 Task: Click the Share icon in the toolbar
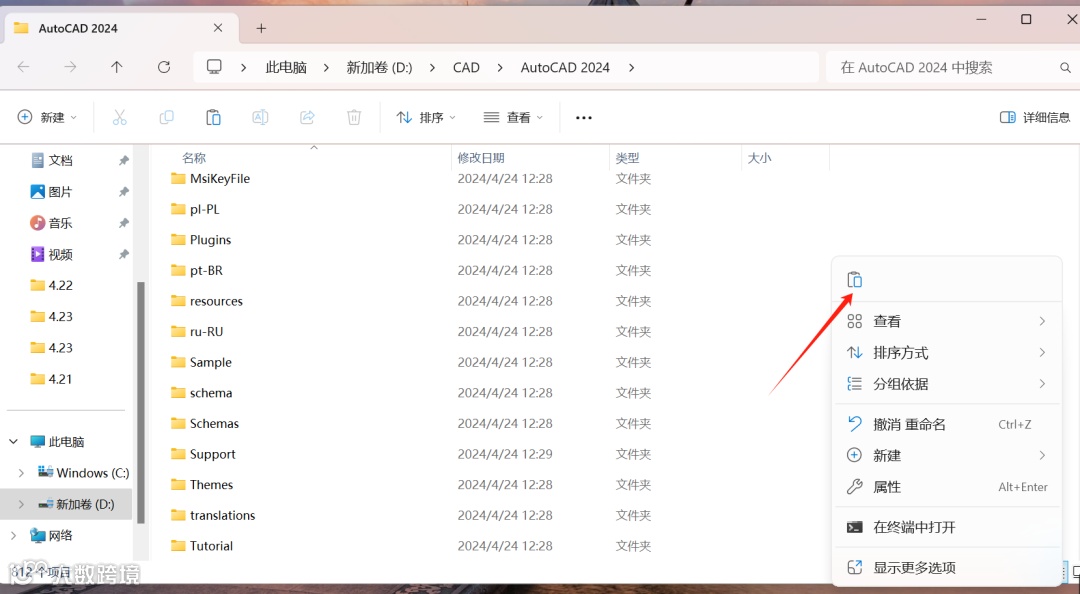click(307, 118)
